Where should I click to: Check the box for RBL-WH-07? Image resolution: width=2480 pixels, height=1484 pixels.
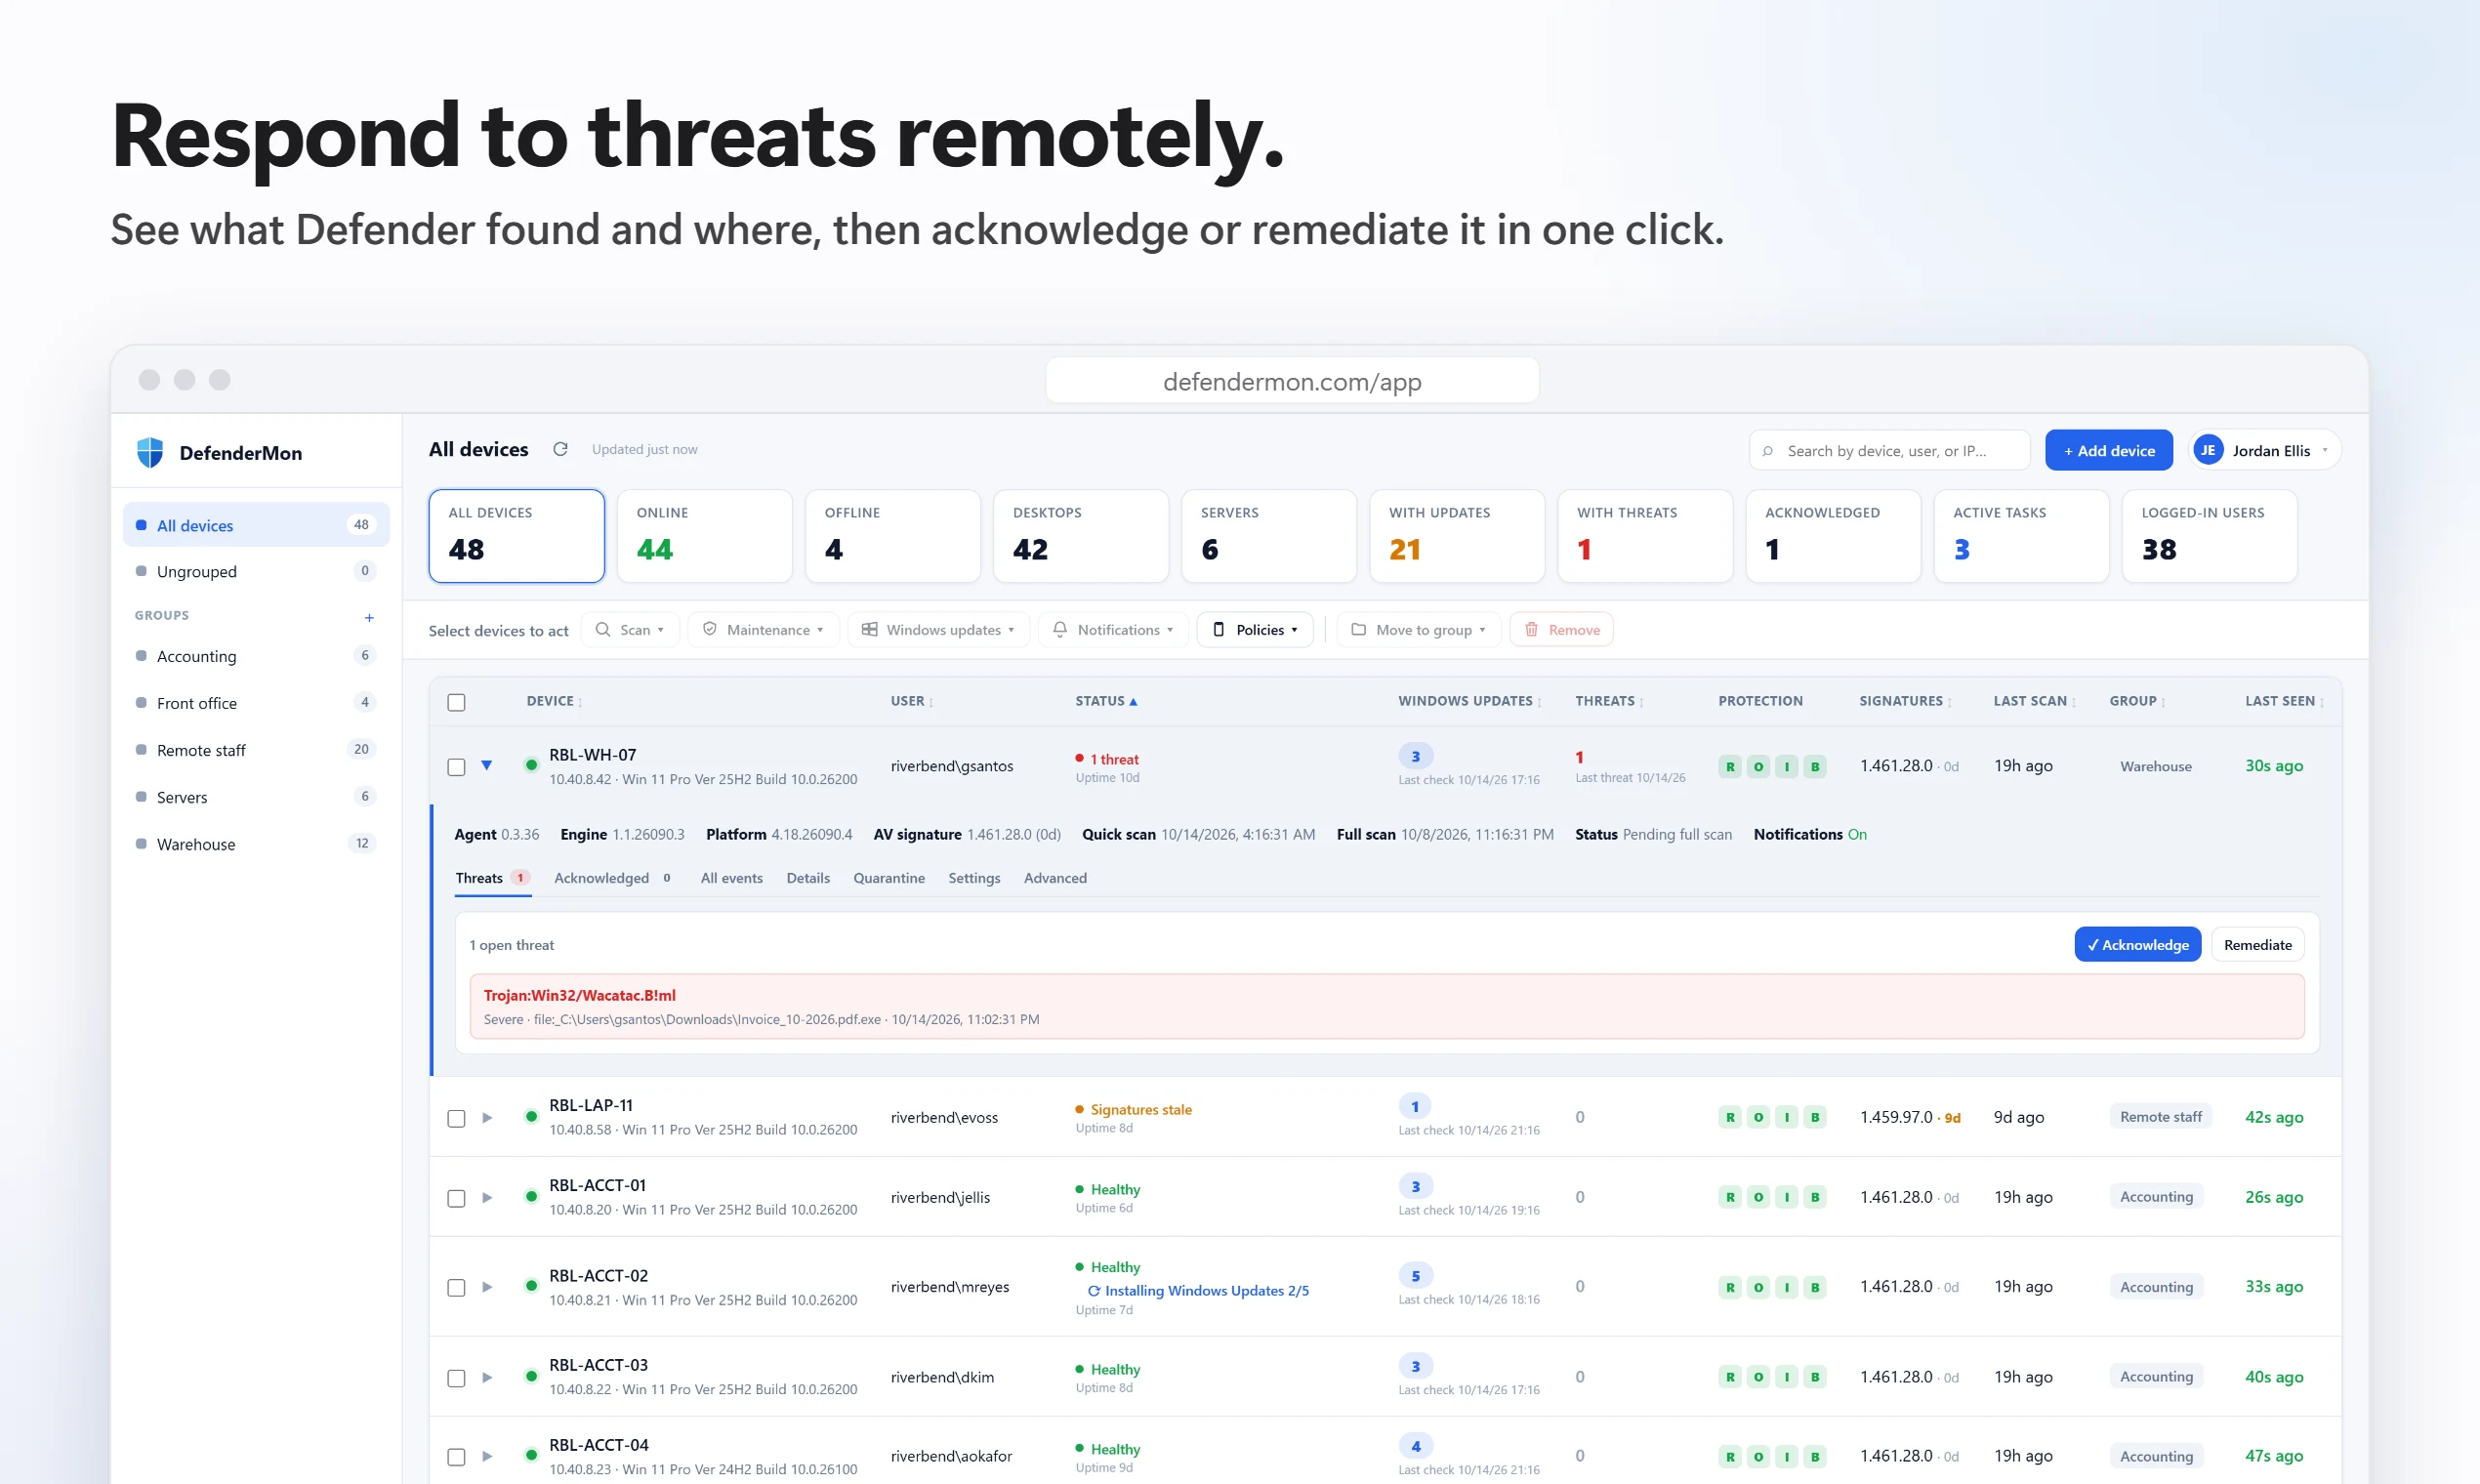(x=456, y=767)
